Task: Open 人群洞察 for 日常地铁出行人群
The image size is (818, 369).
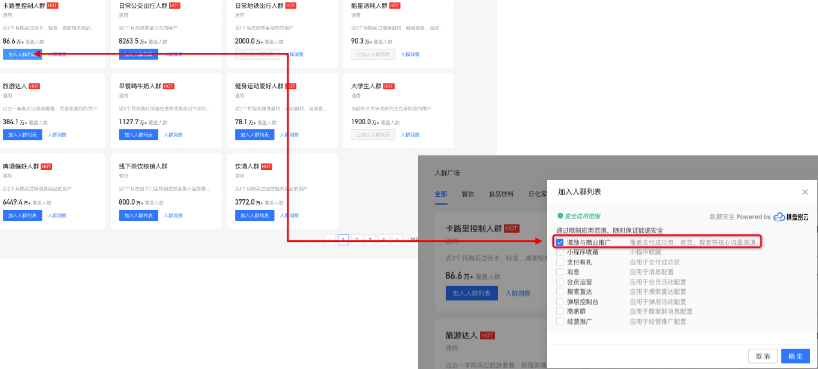Action: pyautogui.click(x=296, y=54)
